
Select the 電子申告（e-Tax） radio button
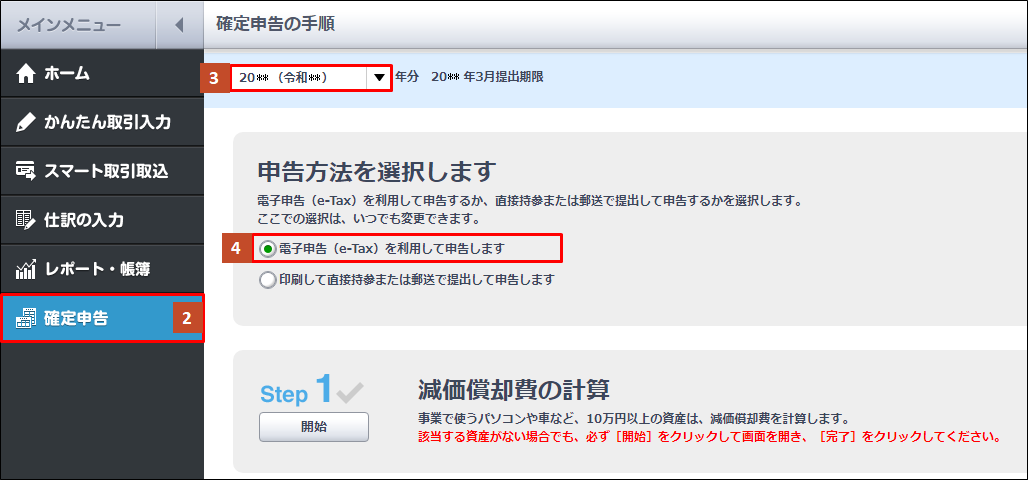point(267,248)
